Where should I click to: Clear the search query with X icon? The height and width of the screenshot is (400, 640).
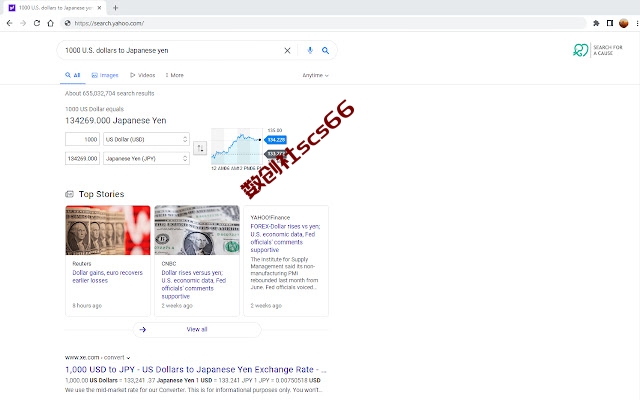pos(287,51)
